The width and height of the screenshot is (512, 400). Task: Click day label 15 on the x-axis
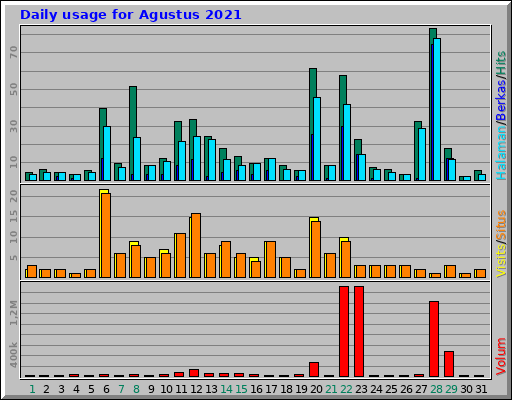click(x=241, y=389)
